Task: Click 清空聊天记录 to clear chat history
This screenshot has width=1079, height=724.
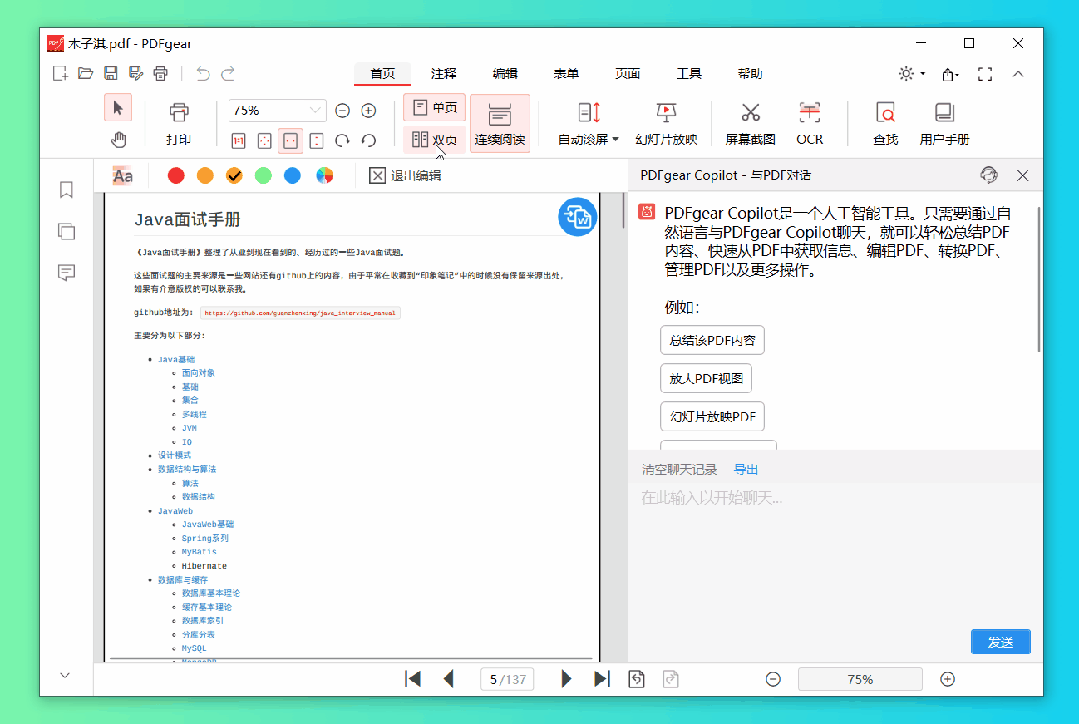Action: [x=679, y=469]
